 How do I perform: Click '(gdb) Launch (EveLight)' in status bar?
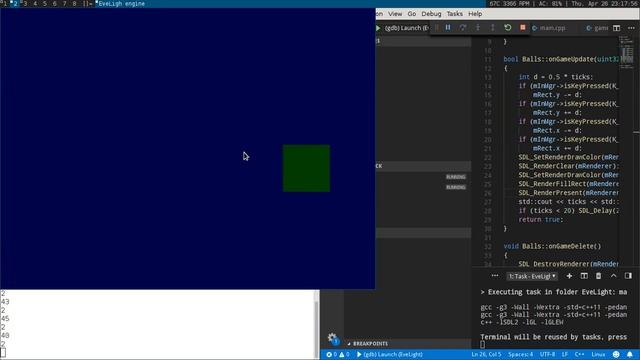pos(389,354)
